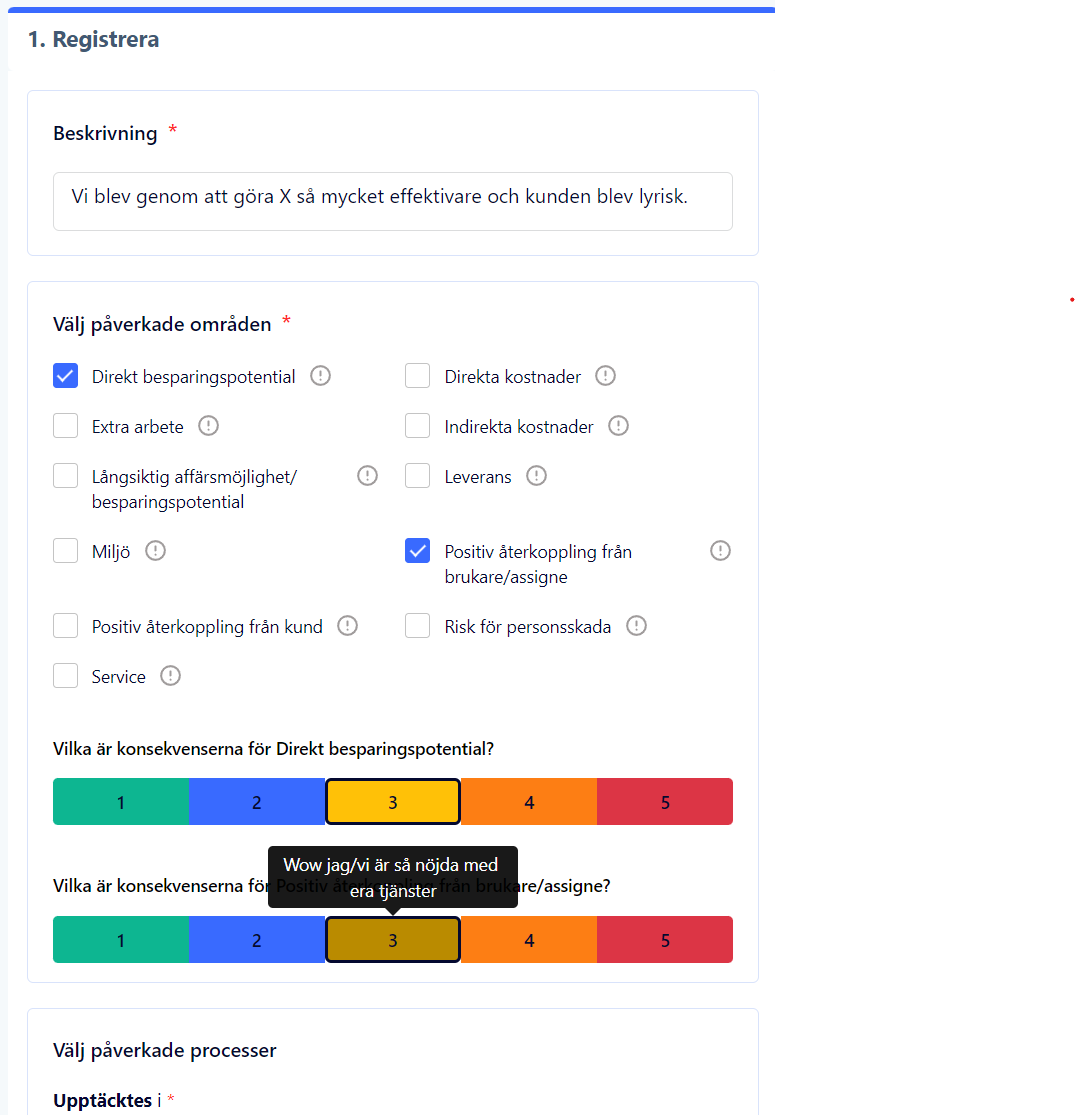Click info icon beside Positiv återkoppling från kund
Screen dimensions: 1075x1115
point(347,626)
